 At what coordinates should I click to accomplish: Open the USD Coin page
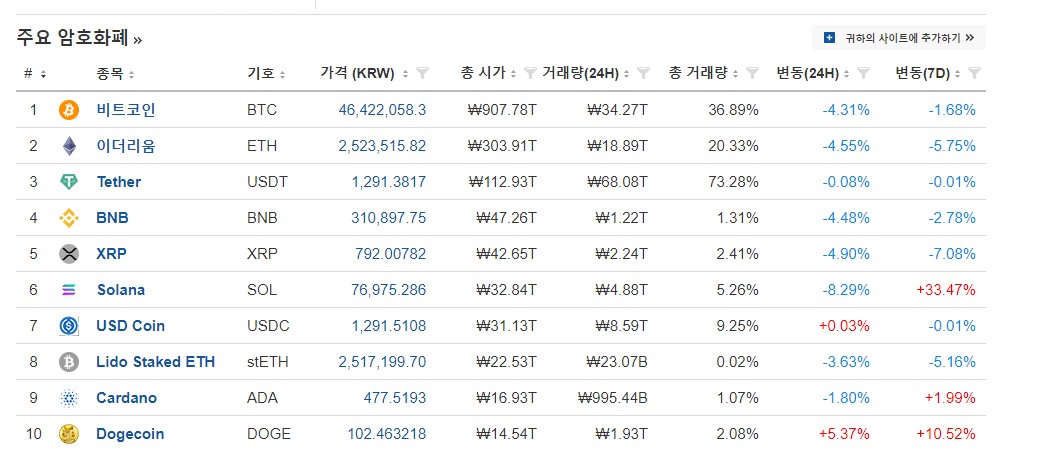(130, 326)
